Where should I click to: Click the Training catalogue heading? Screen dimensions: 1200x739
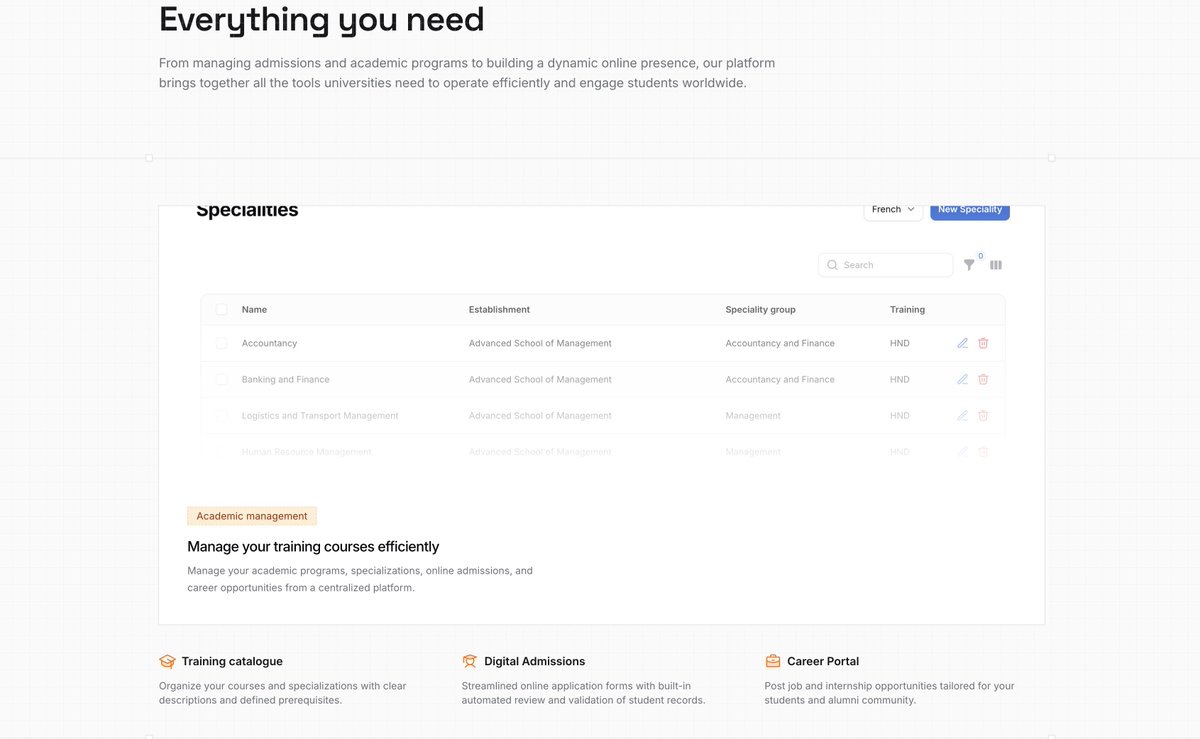pos(232,661)
